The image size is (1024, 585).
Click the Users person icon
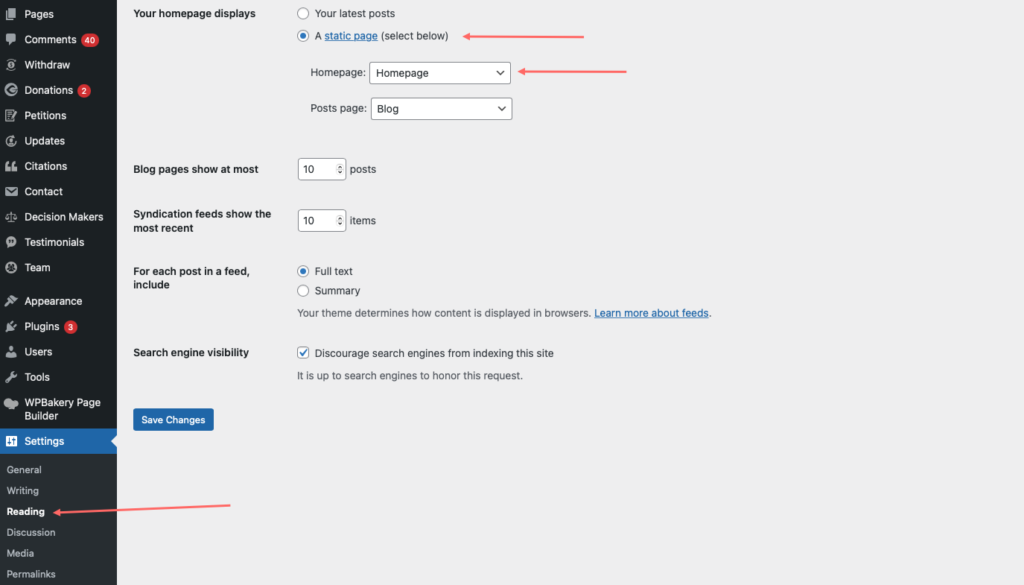click(x=11, y=352)
